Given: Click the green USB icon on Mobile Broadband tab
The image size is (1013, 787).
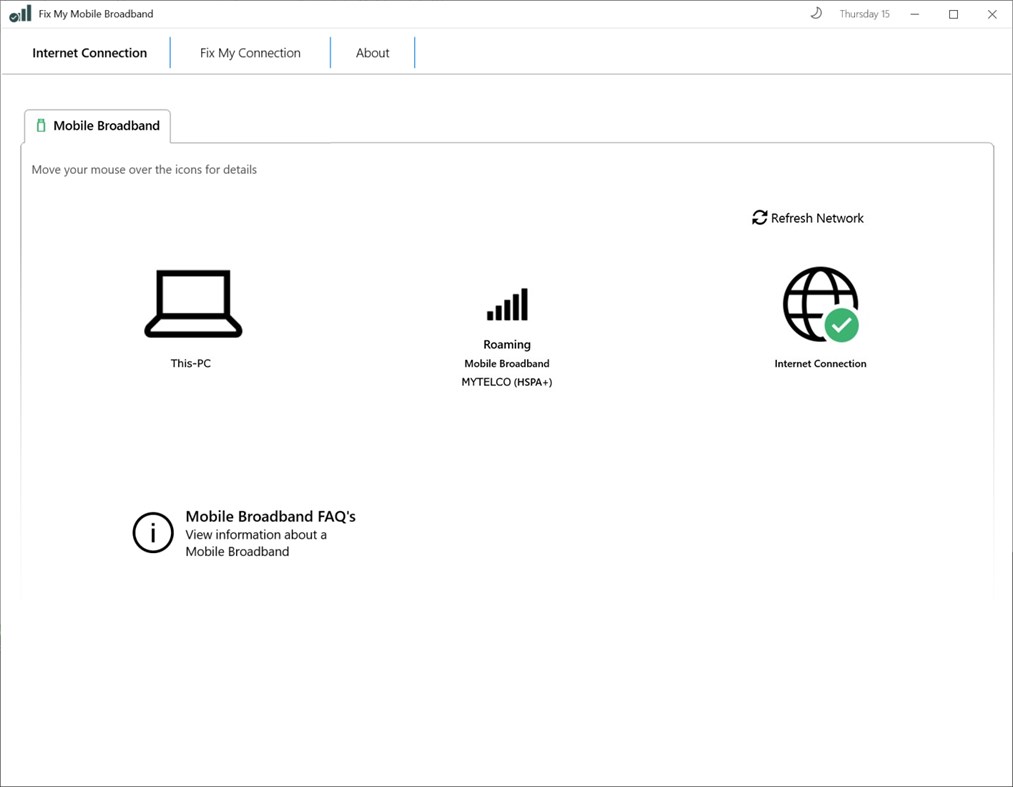Looking at the screenshot, I should [40, 125].
